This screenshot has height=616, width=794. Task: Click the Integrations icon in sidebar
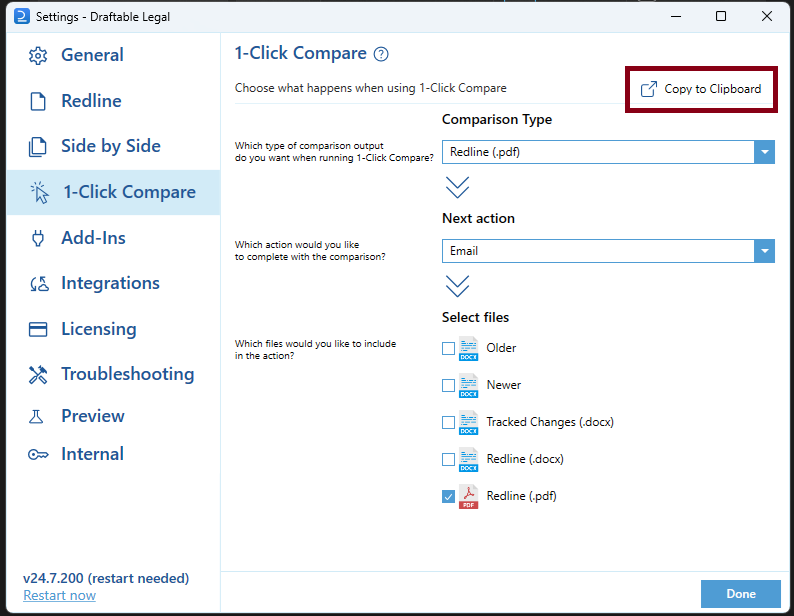[39, 284]
